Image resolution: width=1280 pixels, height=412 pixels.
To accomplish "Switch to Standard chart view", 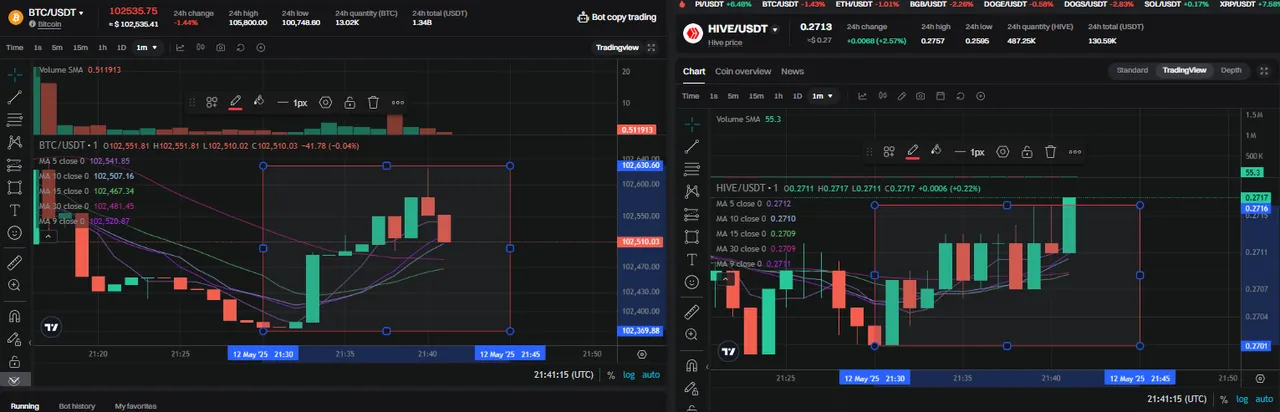I will point(1132,70).
